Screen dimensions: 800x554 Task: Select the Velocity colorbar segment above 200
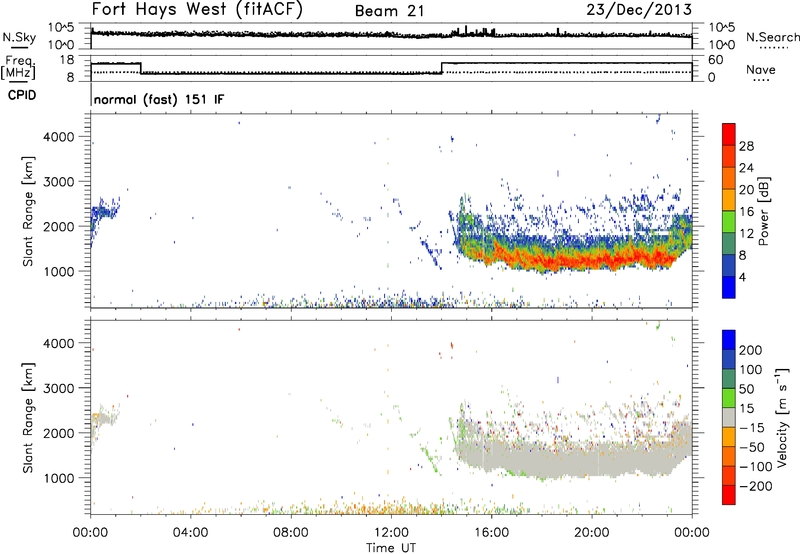pos(729,340)
